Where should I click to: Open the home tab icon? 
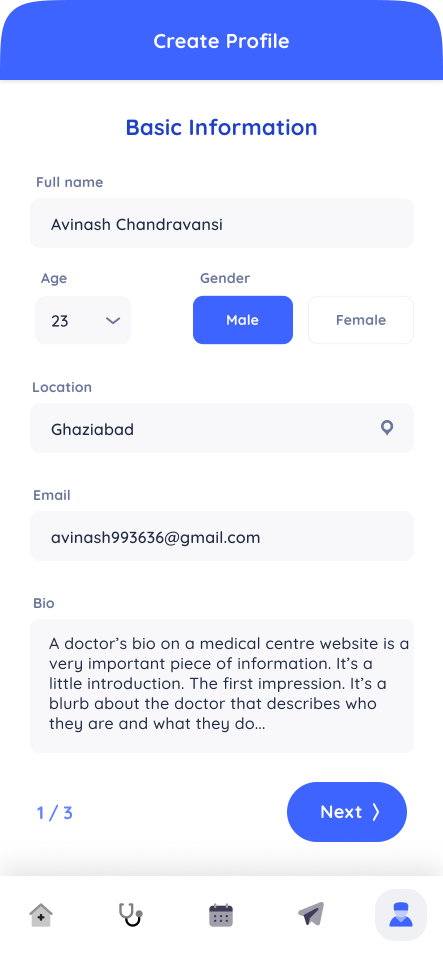[41, 915]
